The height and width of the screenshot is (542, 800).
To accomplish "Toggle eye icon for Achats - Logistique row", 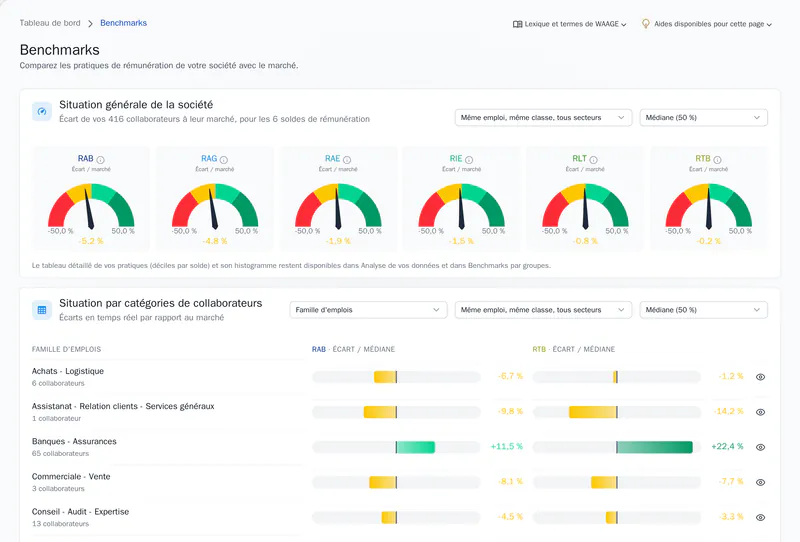I will tap(760, 377).
